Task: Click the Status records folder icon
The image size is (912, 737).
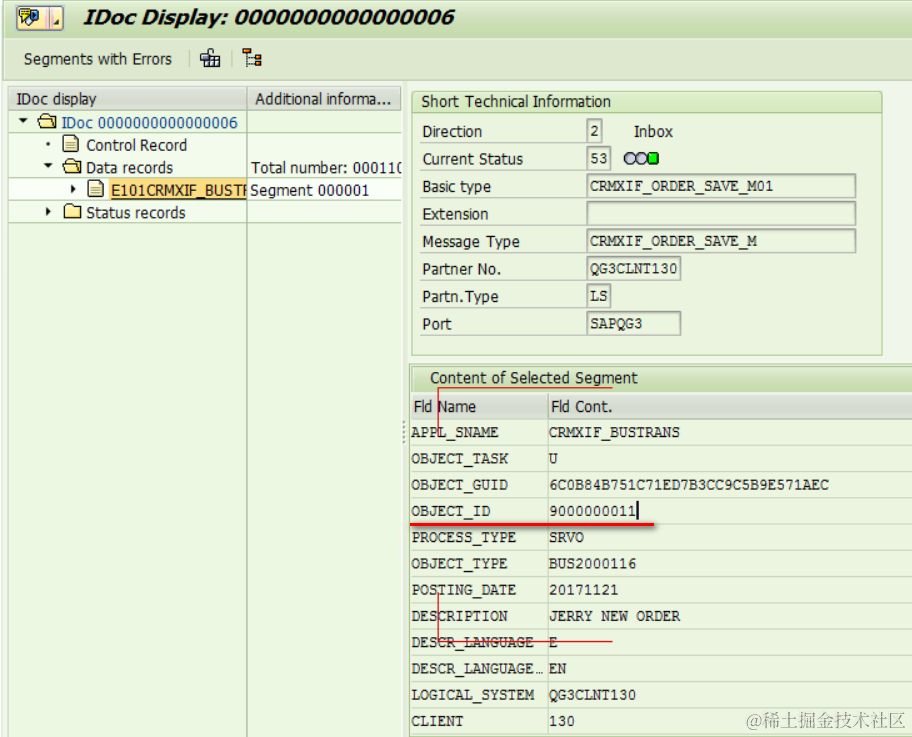Action: coord(72,211)
